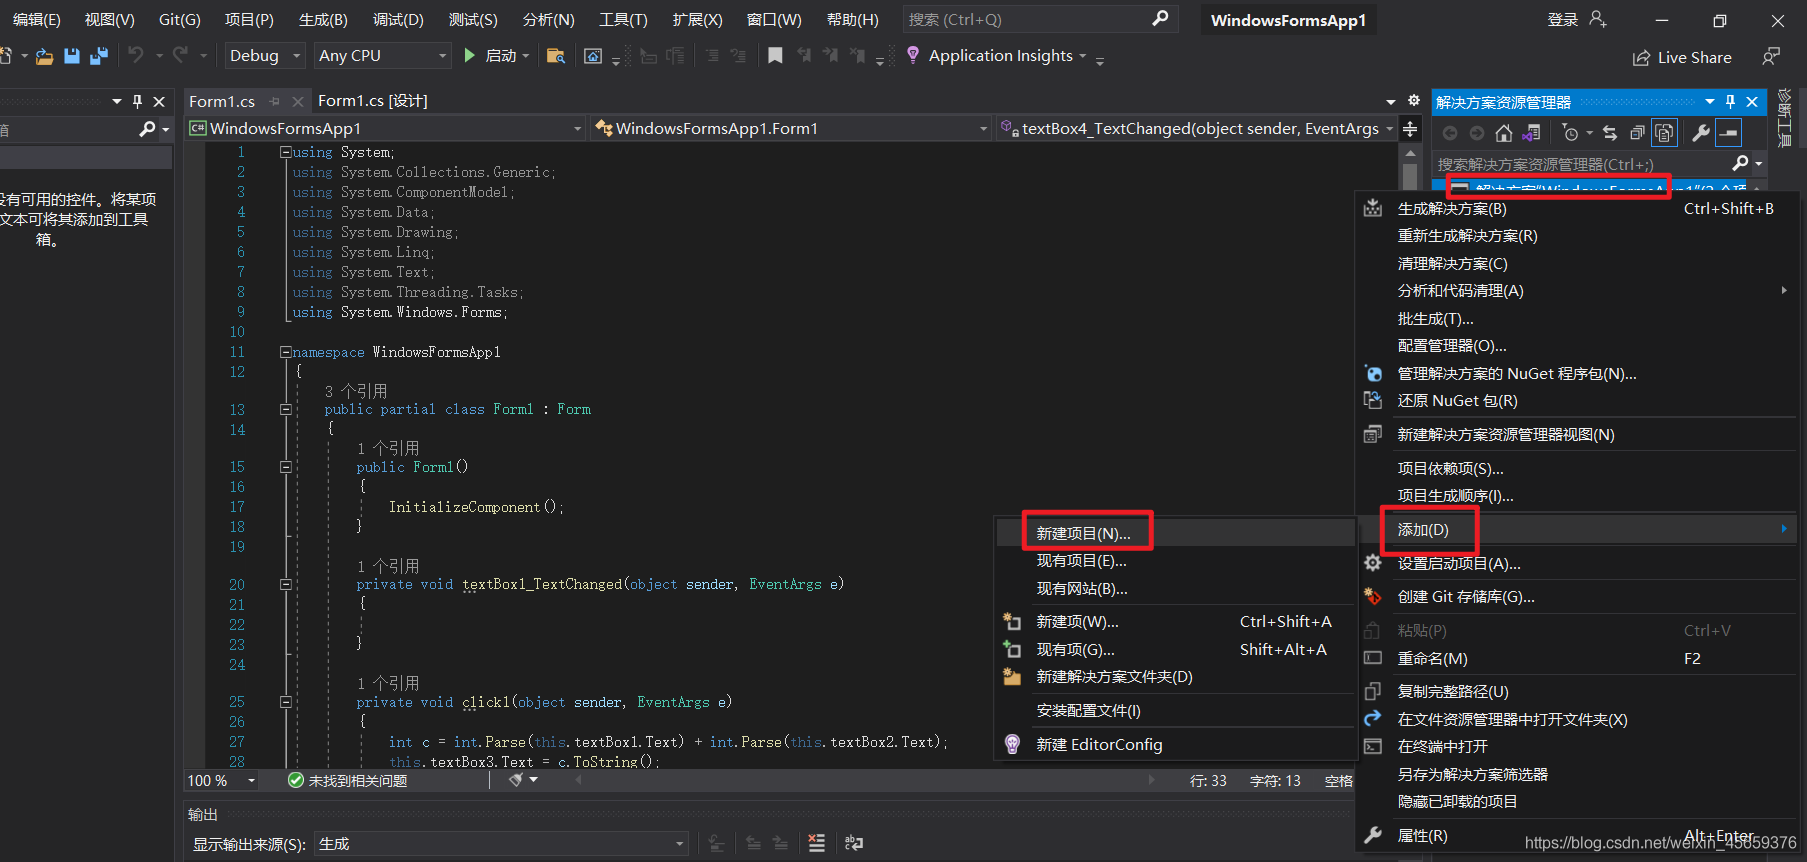
Task: Click the green Start debugging arrow
Action: [470, 56]
